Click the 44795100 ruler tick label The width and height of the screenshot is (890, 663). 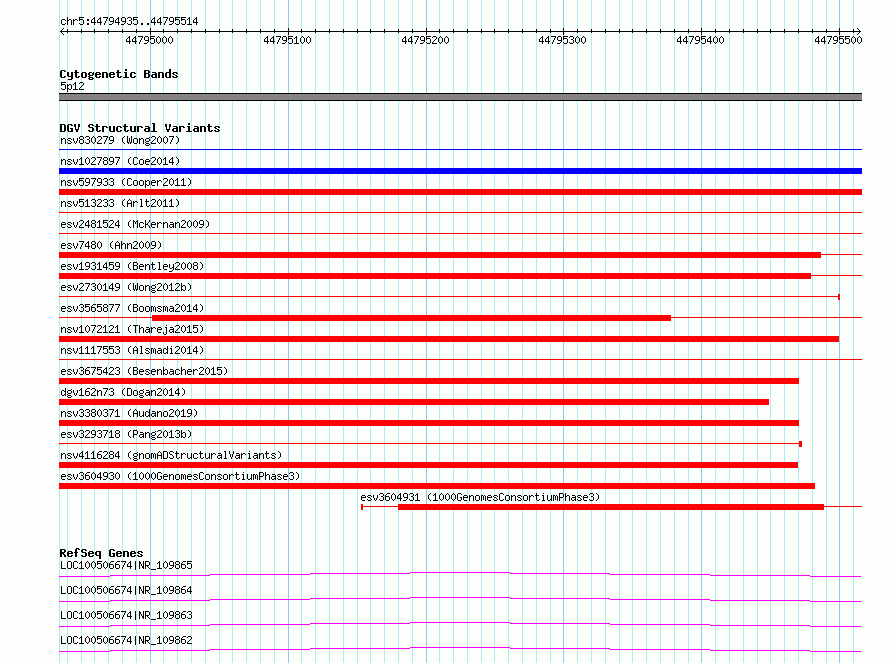(x=287, y=40)
